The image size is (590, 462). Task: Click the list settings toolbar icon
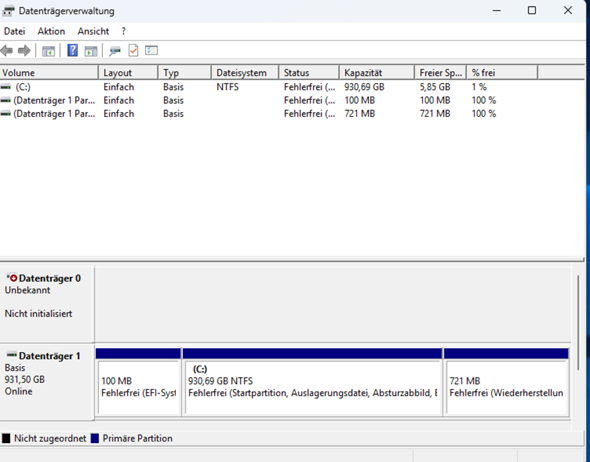tap(151, 50)
